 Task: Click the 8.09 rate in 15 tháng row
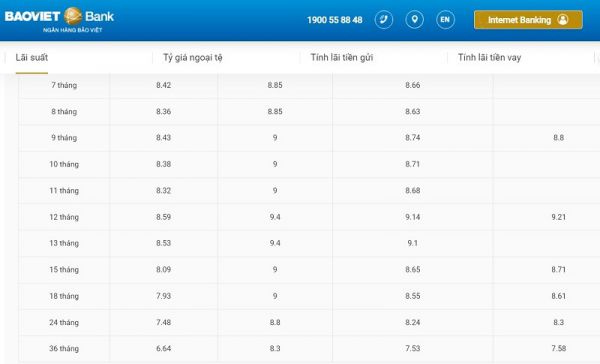[x=163, y=269]
